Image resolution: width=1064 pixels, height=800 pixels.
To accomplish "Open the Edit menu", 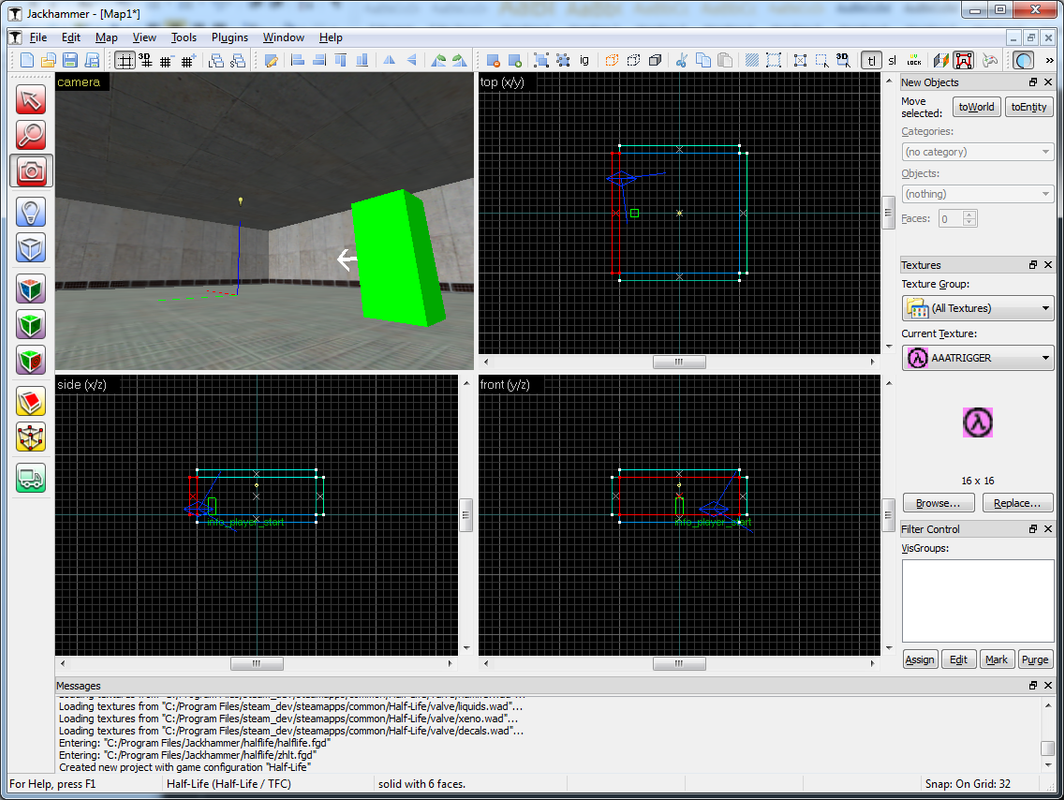I will click(71, 37).
